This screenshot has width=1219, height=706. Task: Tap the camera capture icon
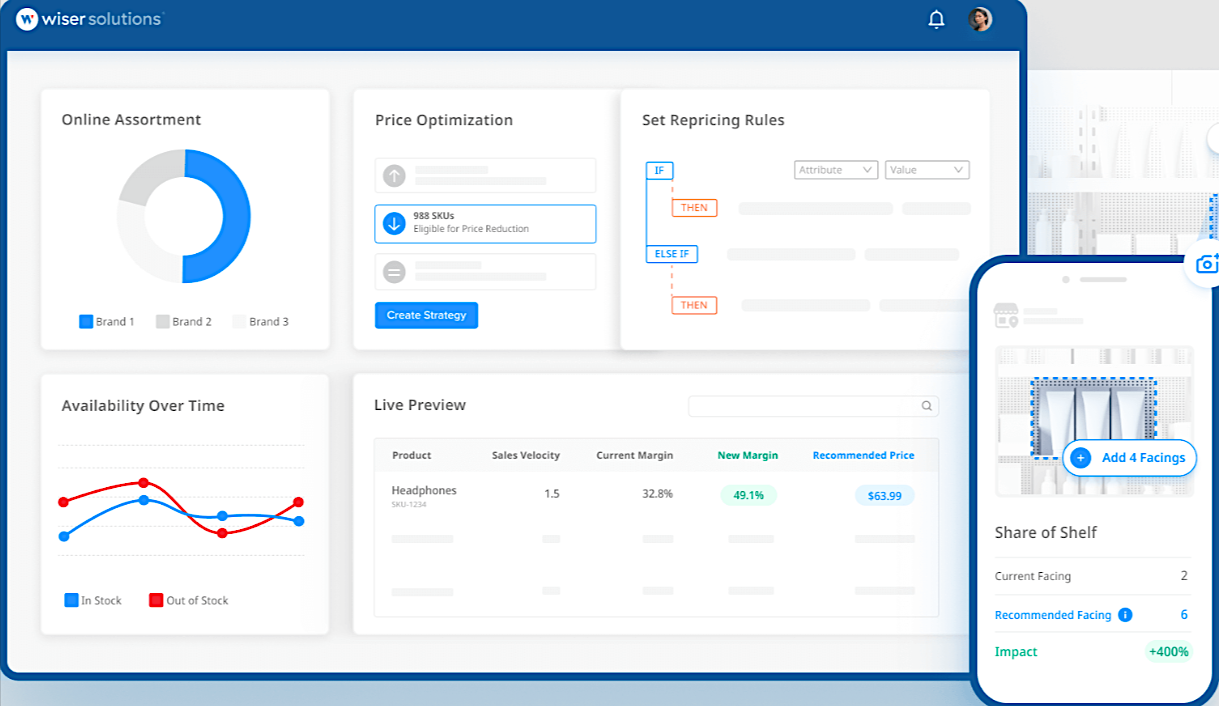coord(1208,264)
